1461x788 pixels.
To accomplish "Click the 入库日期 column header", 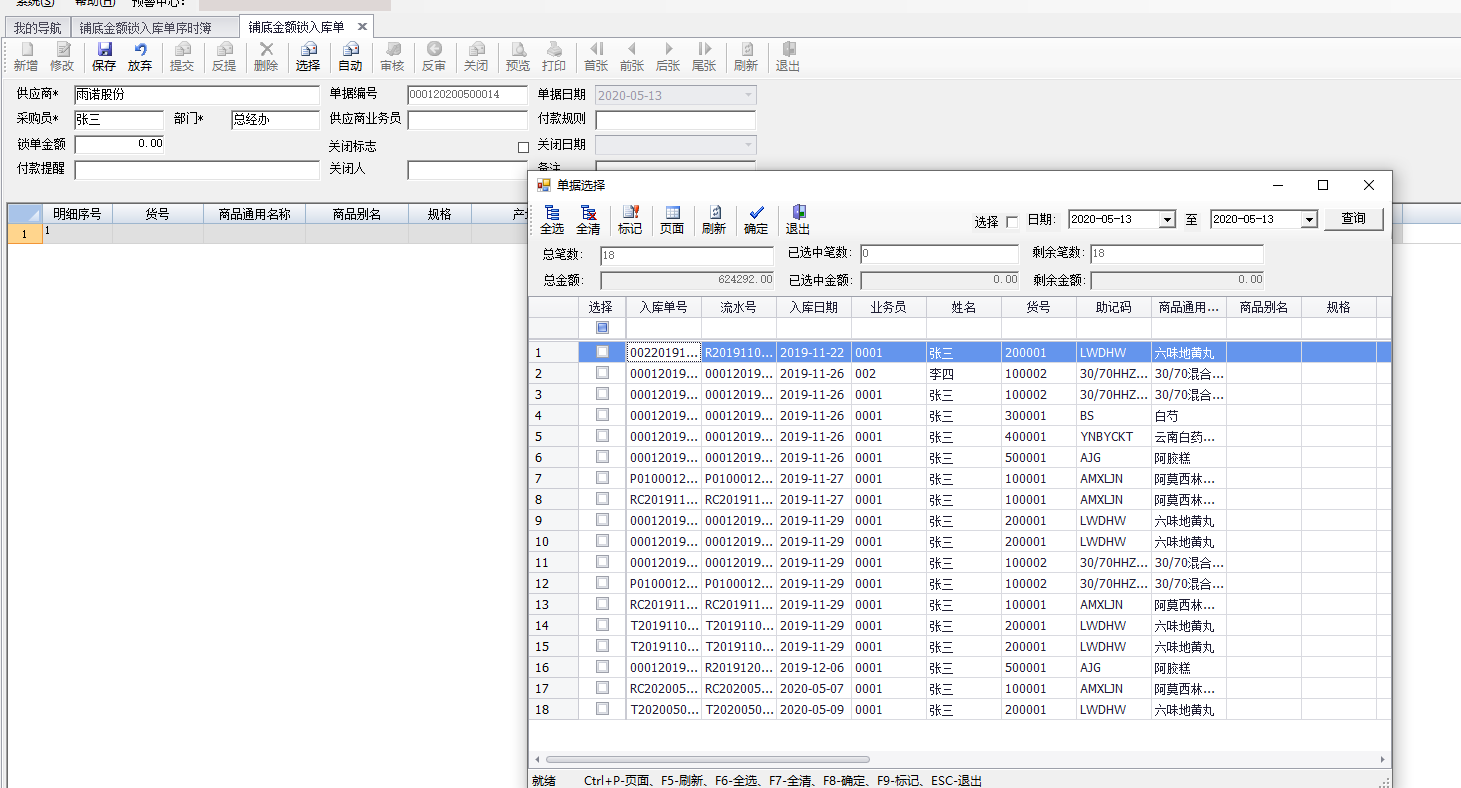I will coord(814,307).
